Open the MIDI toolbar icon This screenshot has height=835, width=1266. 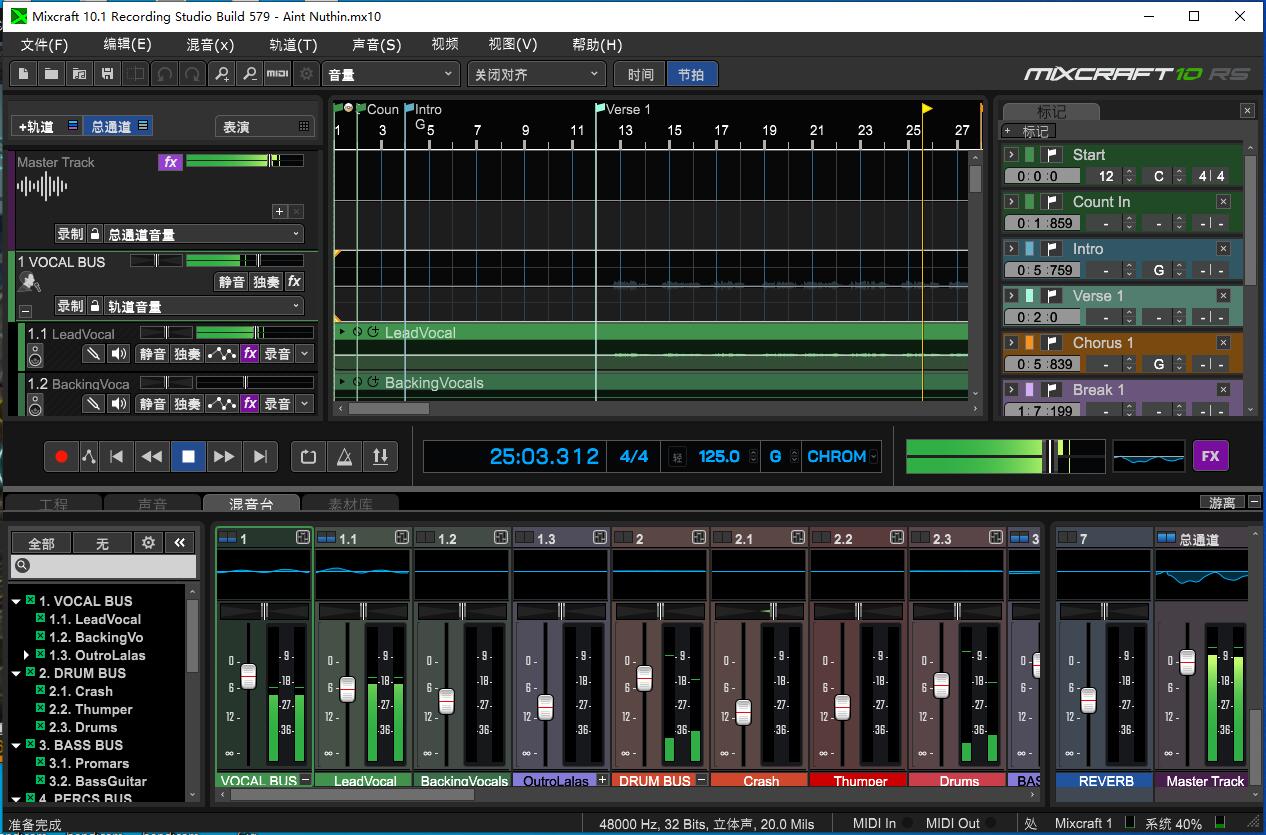pyautogui.click(x=278, y=74)
